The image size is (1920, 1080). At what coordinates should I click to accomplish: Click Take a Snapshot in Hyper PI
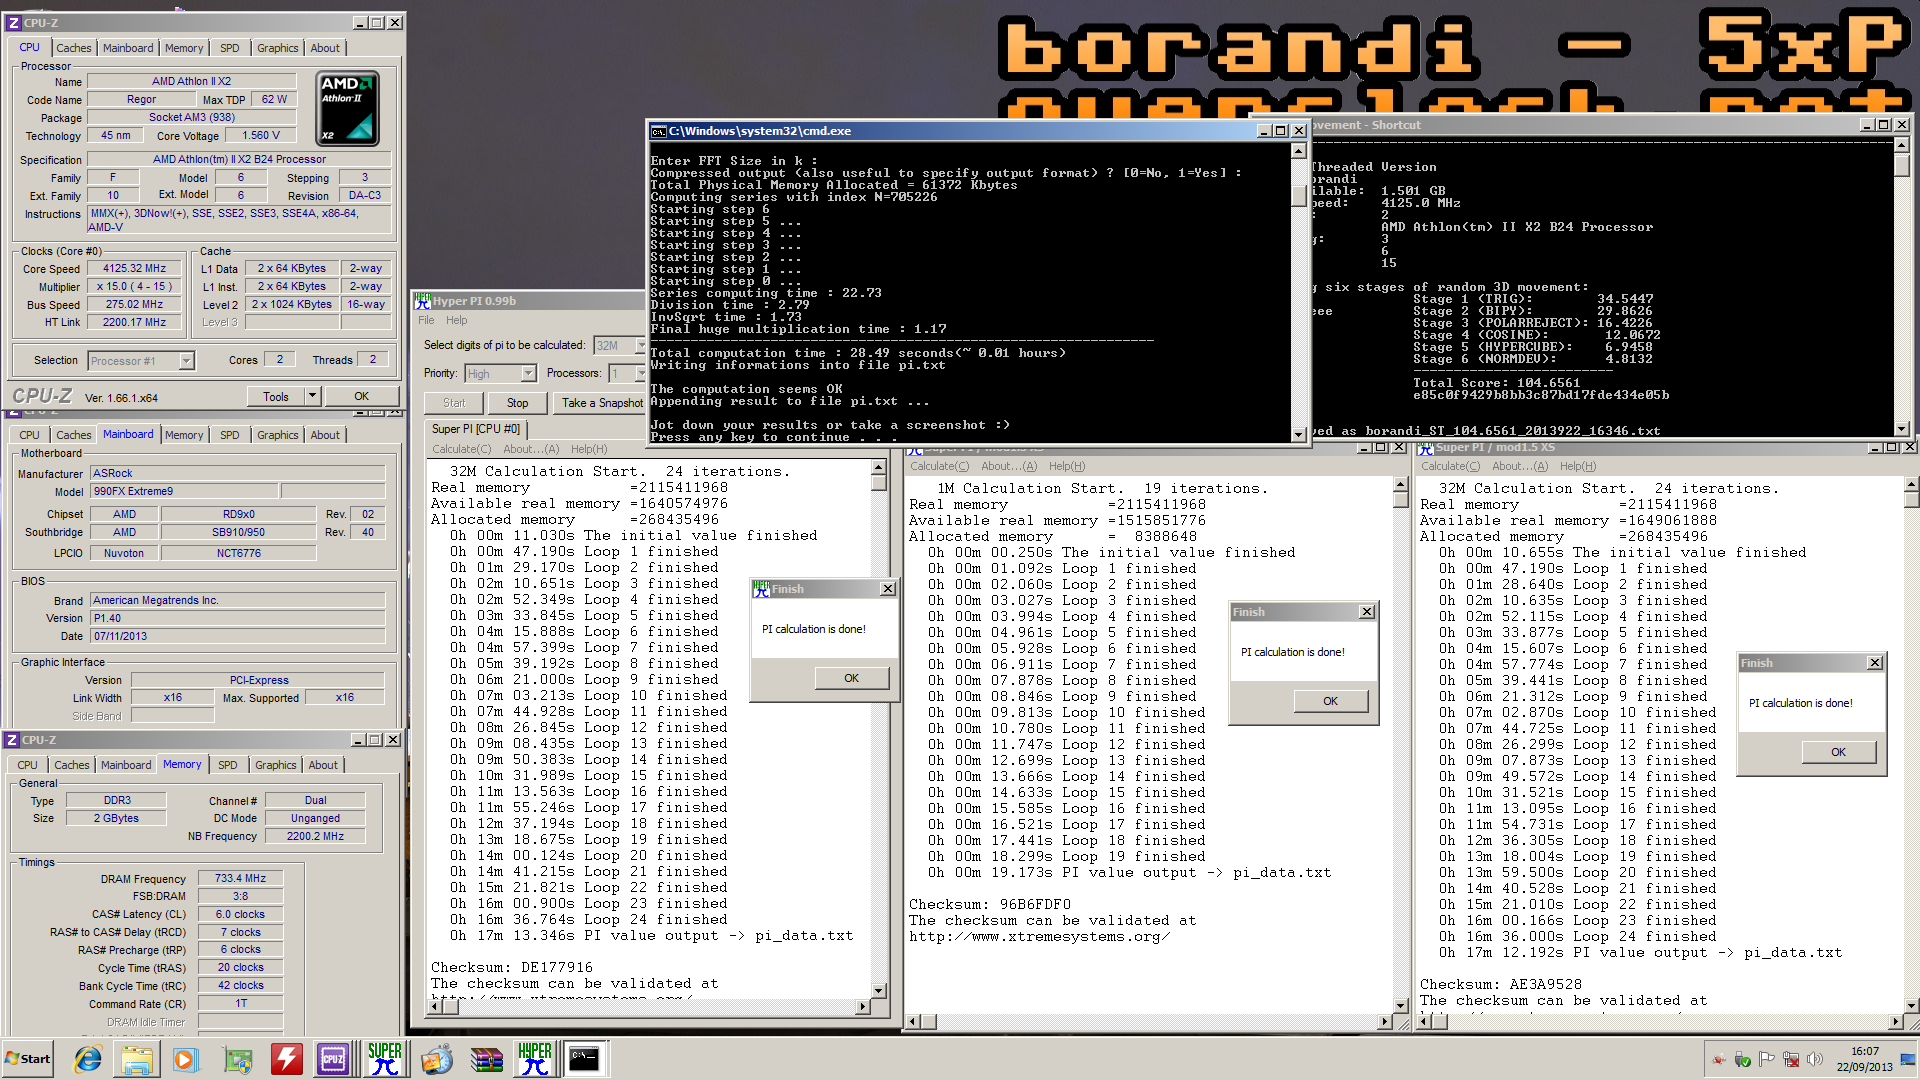pyautogui.click(x=602, y=403)
